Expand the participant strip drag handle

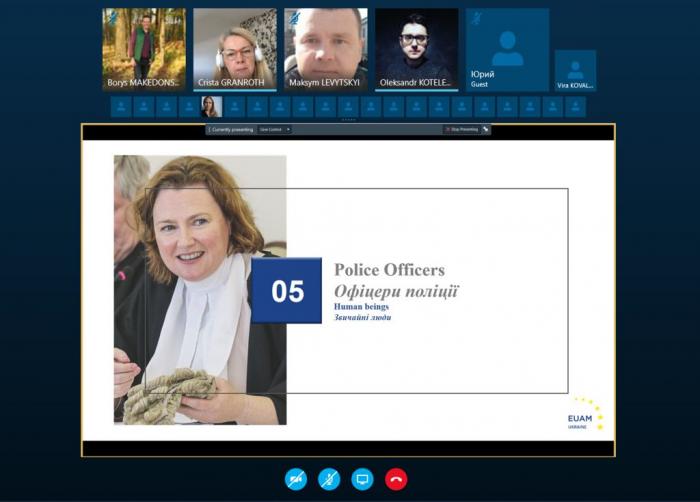coord(348,120)
